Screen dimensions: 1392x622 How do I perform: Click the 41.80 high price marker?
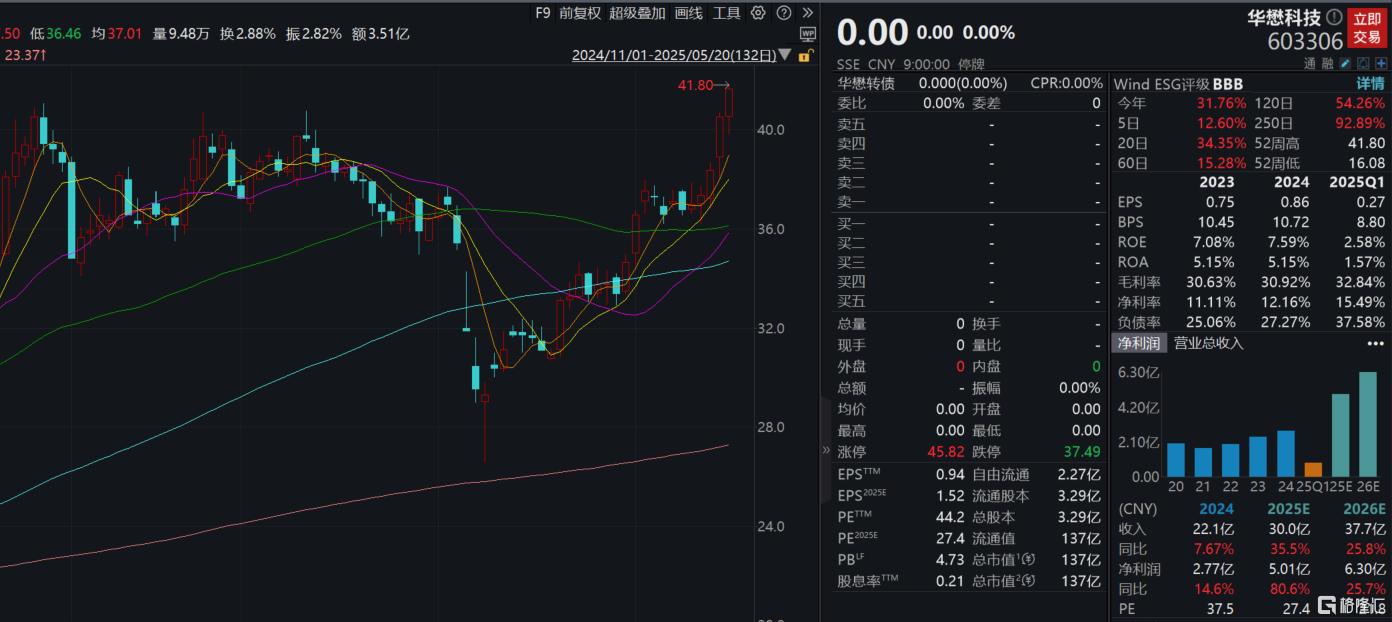point(696,86)
